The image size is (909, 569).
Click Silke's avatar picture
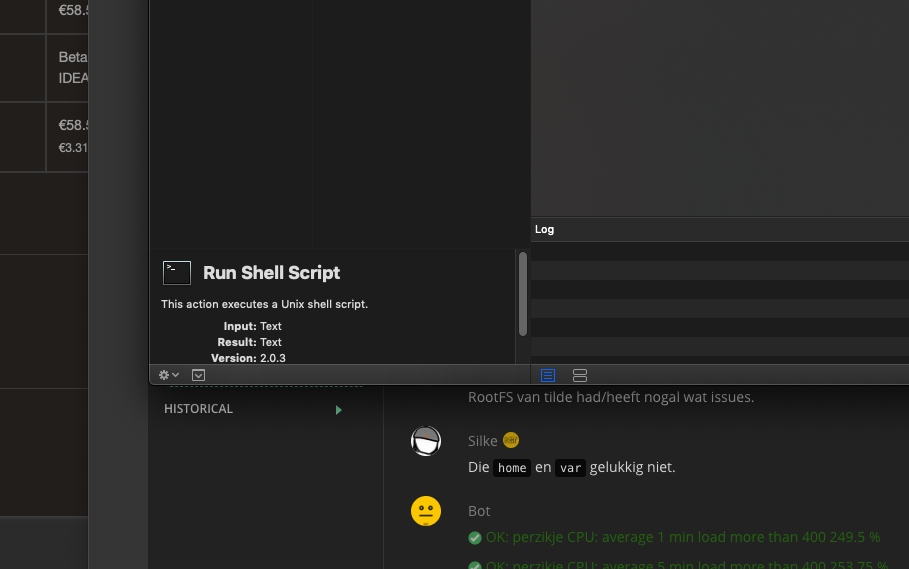[426, 441]
